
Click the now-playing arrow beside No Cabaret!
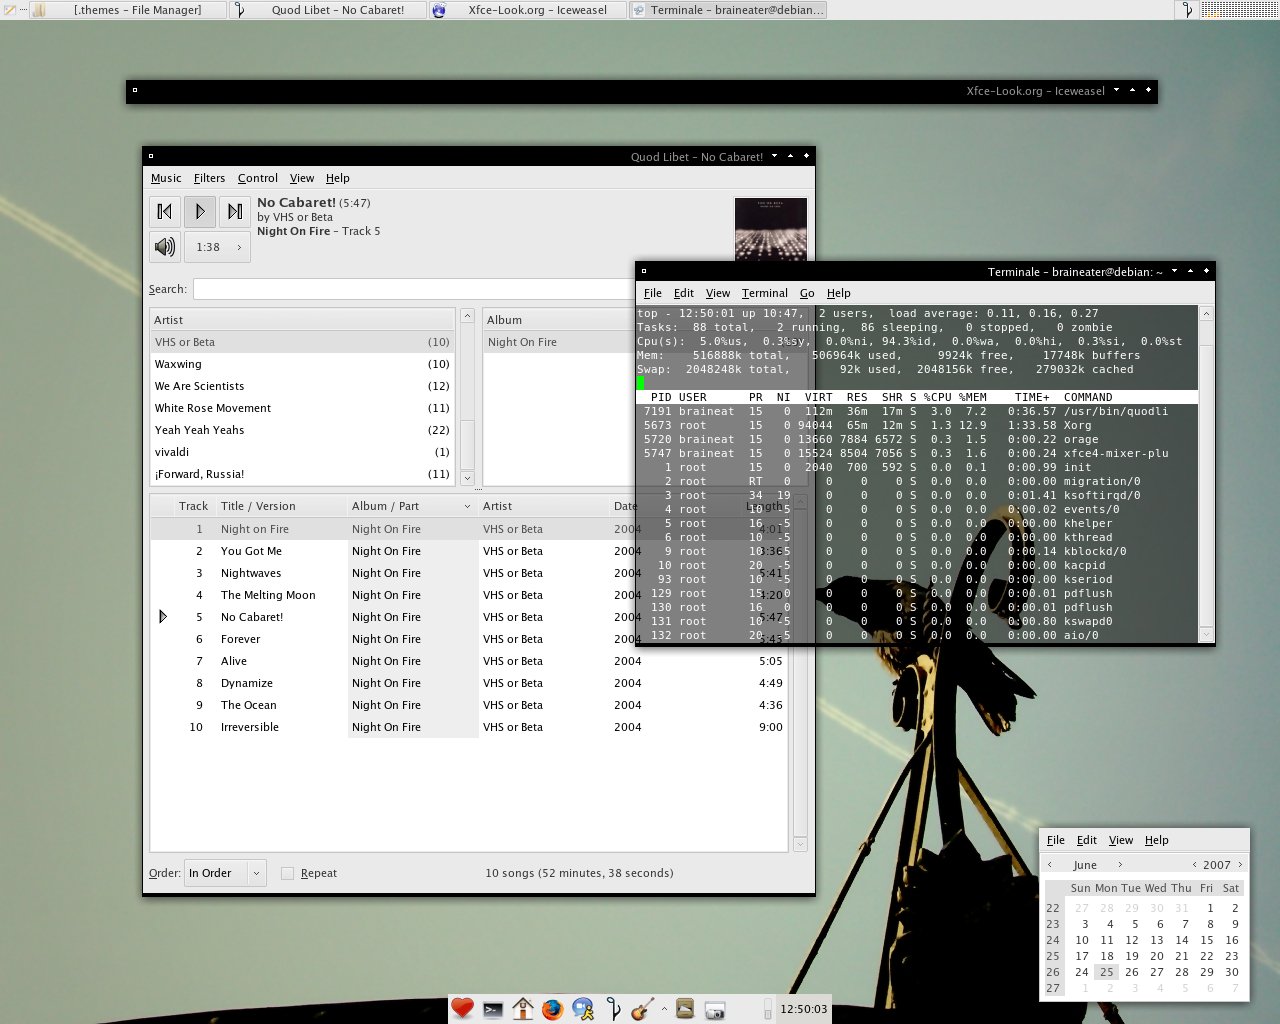[x=163, y=617]
